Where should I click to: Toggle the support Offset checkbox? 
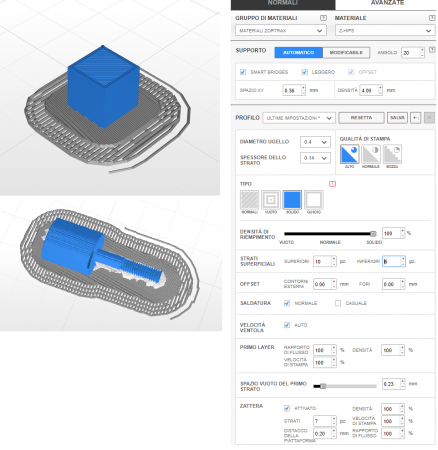pyautogui.click(x=351, y=72)
